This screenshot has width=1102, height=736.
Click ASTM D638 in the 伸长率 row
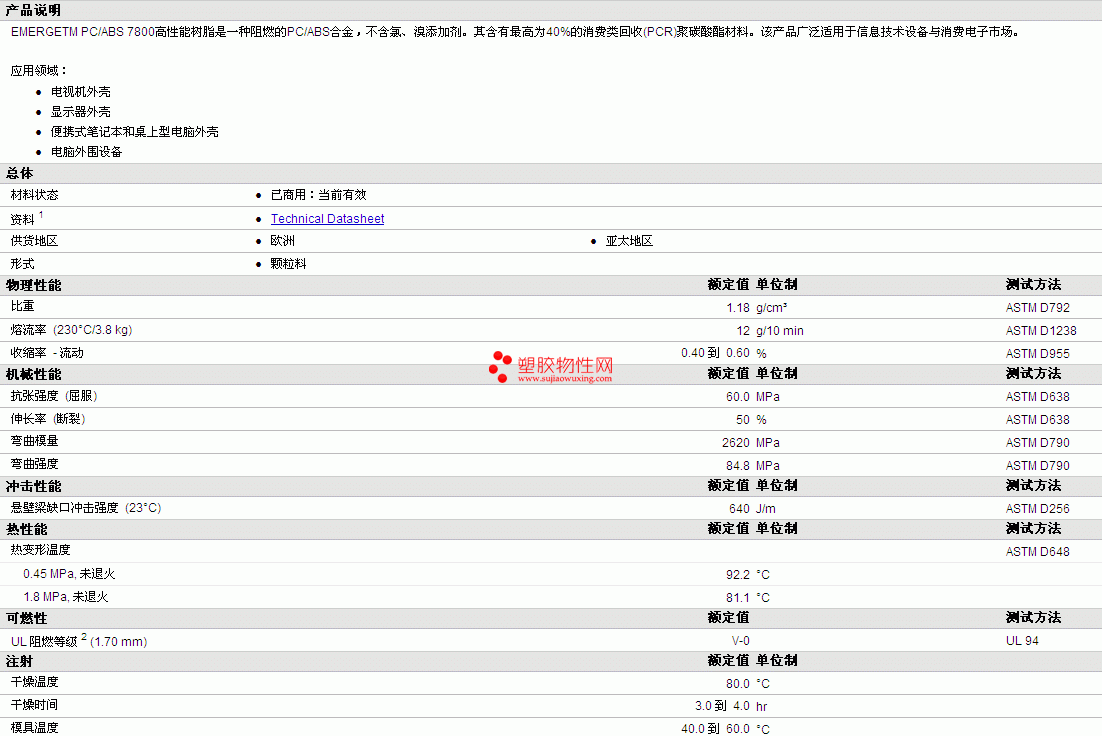pos(1037,420)
